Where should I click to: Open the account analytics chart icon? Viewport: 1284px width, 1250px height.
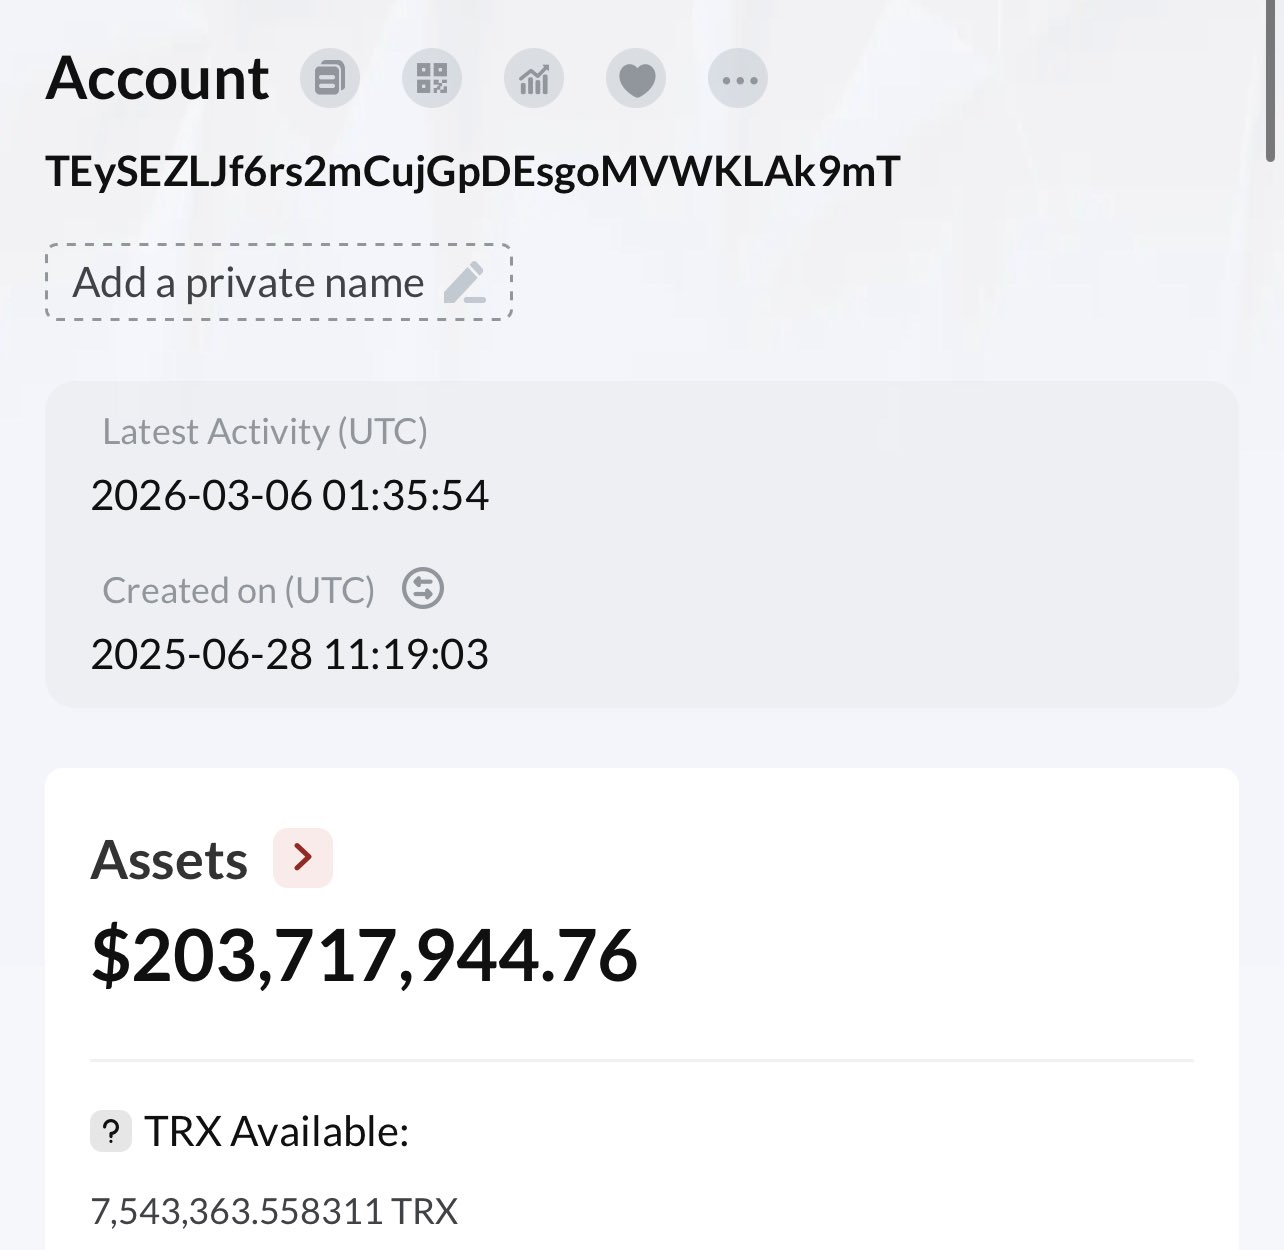[x=534, y=79]
